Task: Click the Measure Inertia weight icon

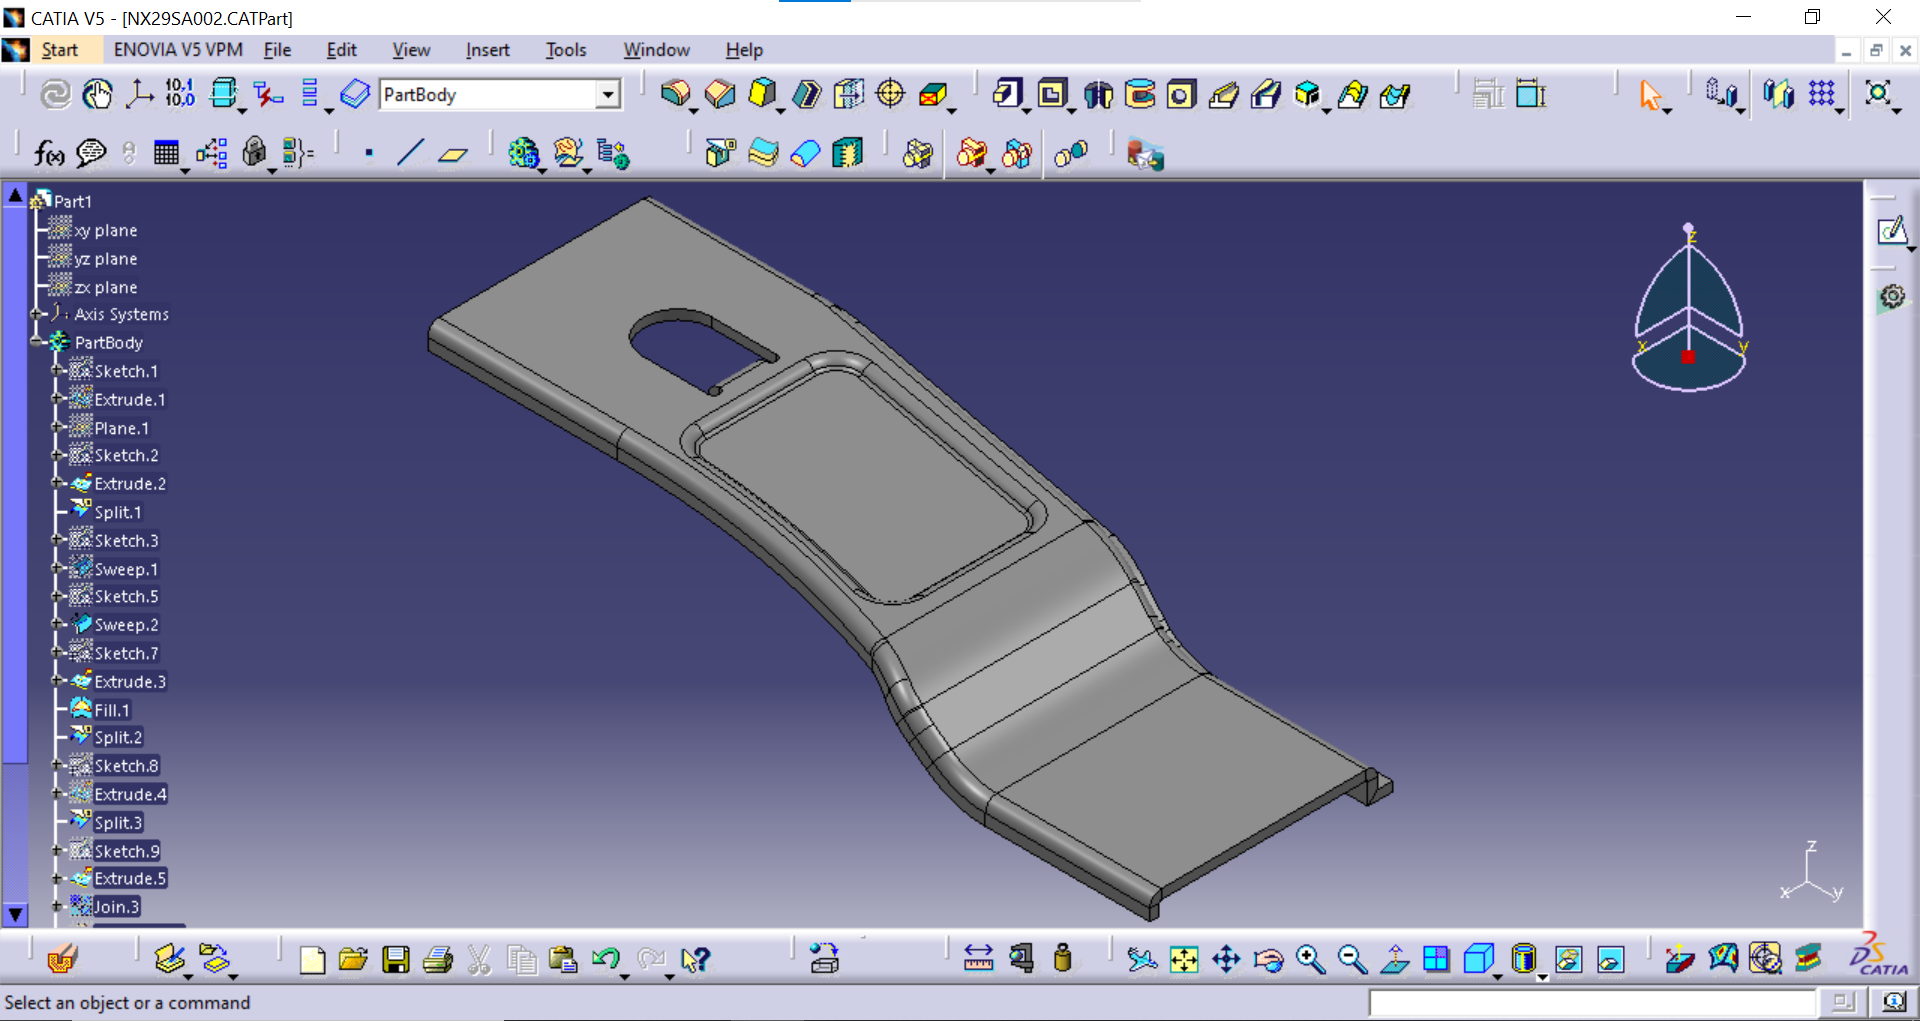Action: 1063,958
